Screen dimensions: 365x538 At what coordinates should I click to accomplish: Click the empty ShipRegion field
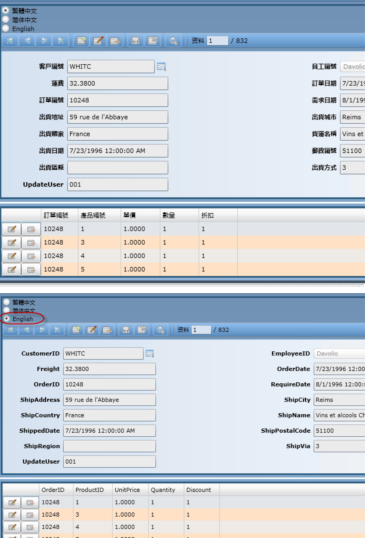click(x=109, y=446)
